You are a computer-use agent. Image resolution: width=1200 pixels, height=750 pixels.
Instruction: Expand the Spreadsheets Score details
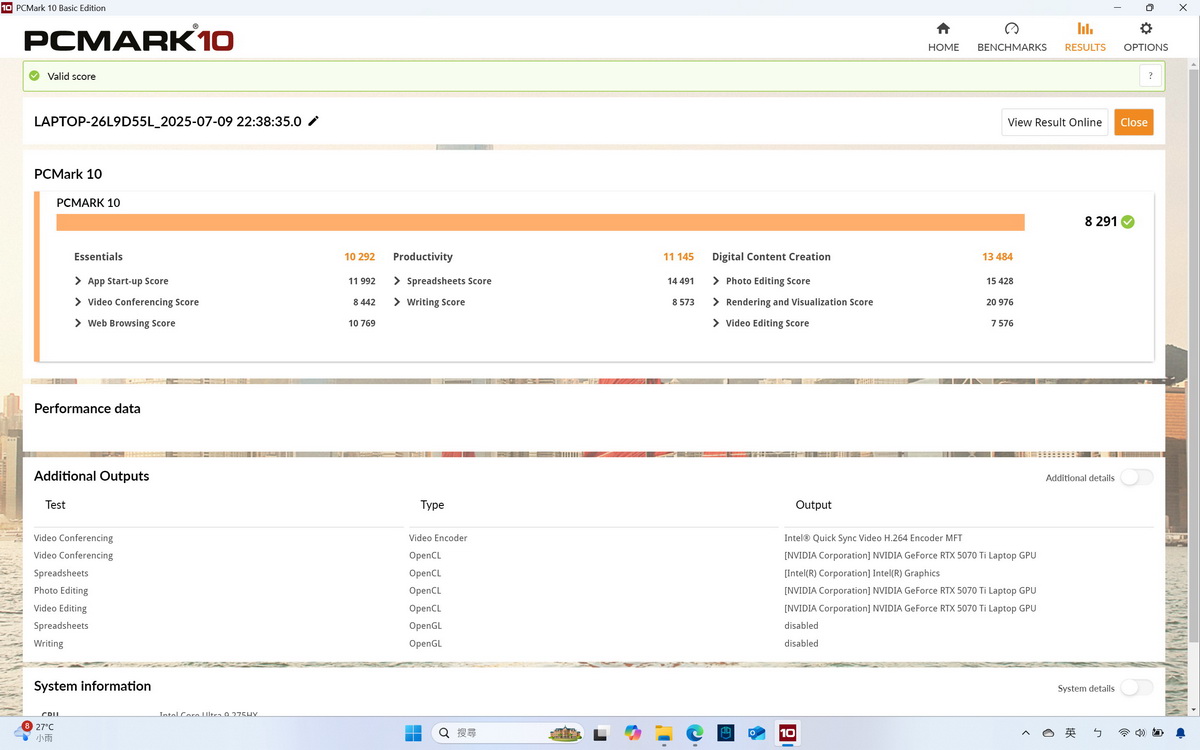(x=397, y=281)
